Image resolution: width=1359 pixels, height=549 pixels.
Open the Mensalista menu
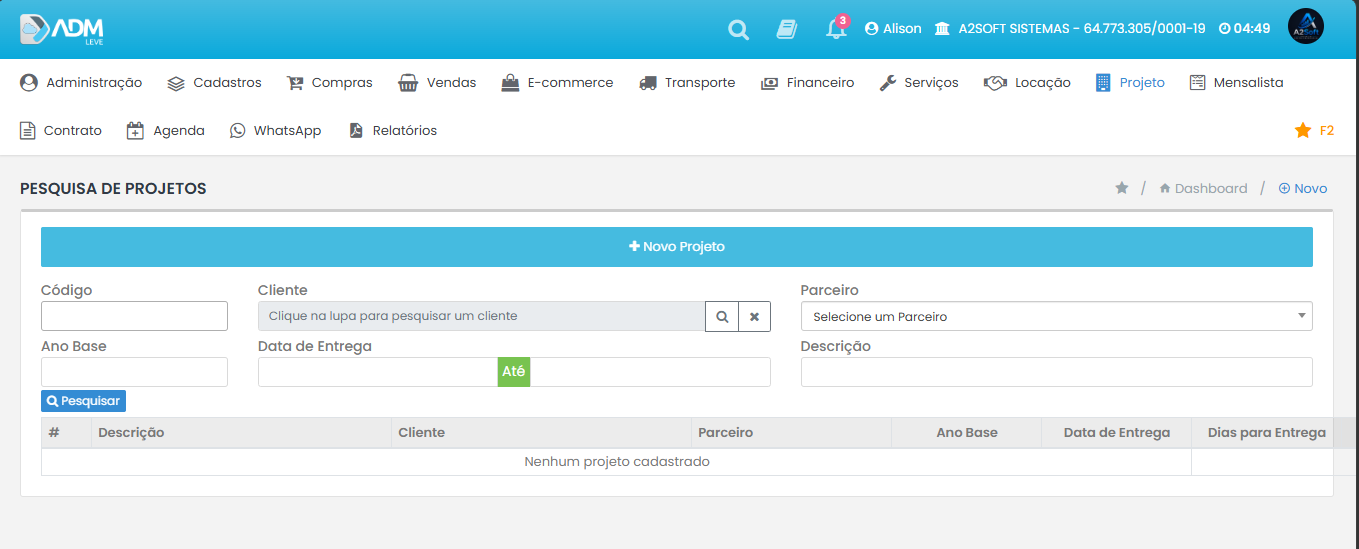click(x=1236, y=83)
